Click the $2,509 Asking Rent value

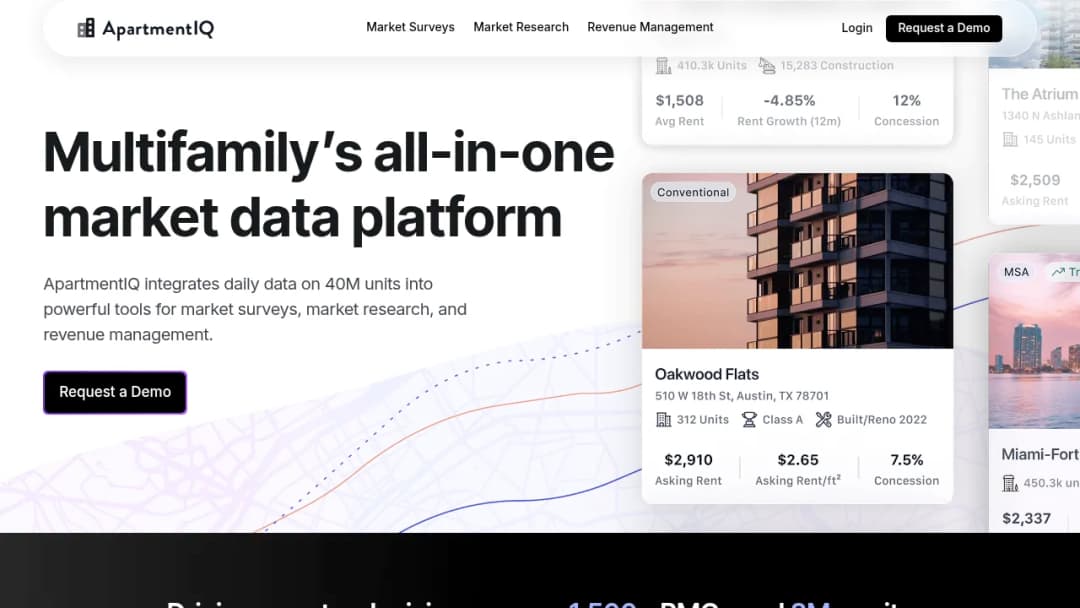tap(1035, 180)
